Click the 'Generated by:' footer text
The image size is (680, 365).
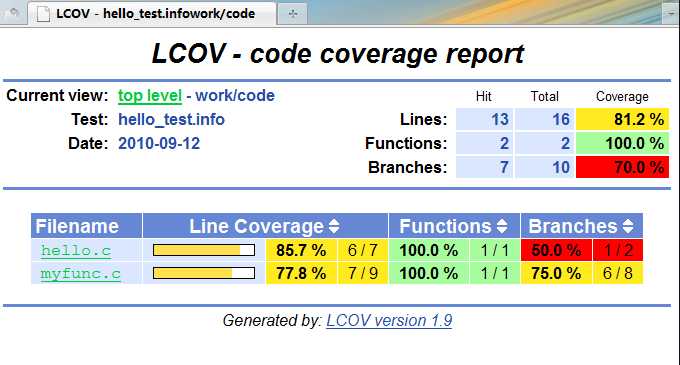click(272, 321)
